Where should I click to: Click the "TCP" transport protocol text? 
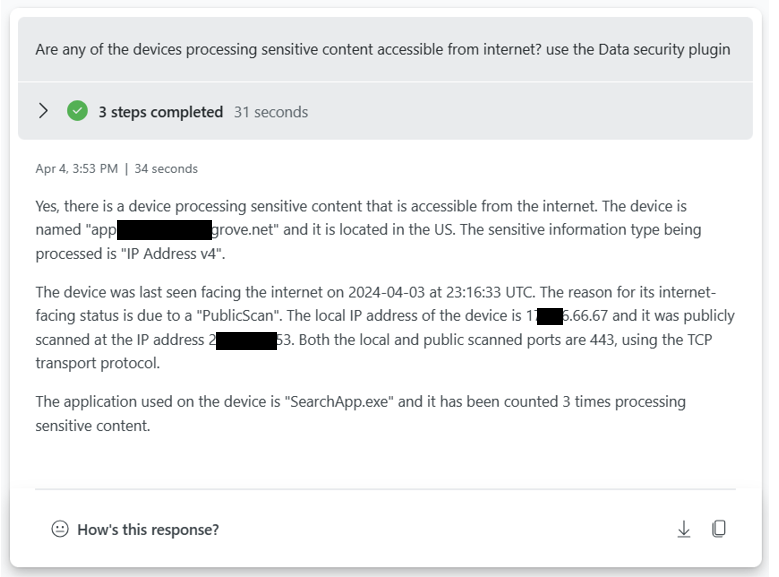pyautogui.click(x=700, y=340)
